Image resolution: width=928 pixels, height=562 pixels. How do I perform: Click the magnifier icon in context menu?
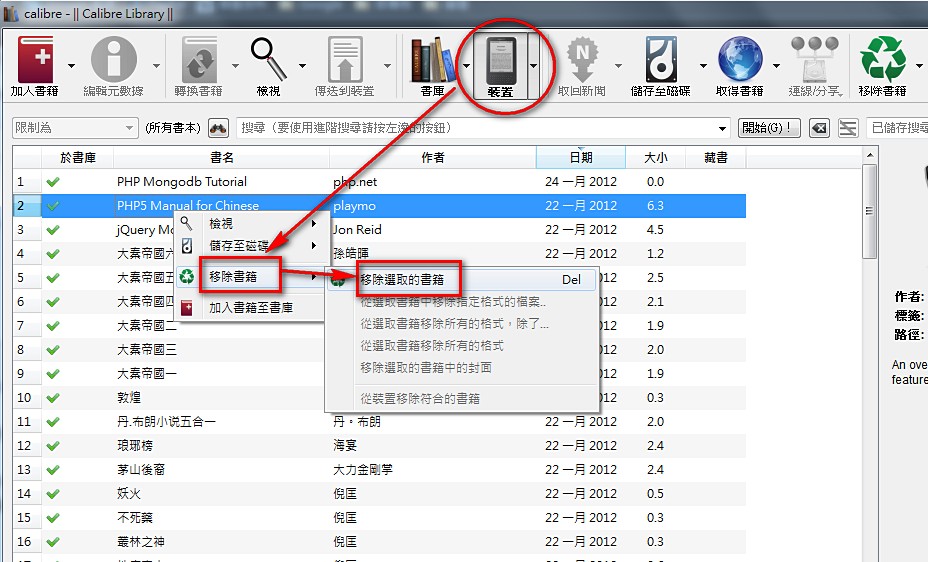(186, 223)
